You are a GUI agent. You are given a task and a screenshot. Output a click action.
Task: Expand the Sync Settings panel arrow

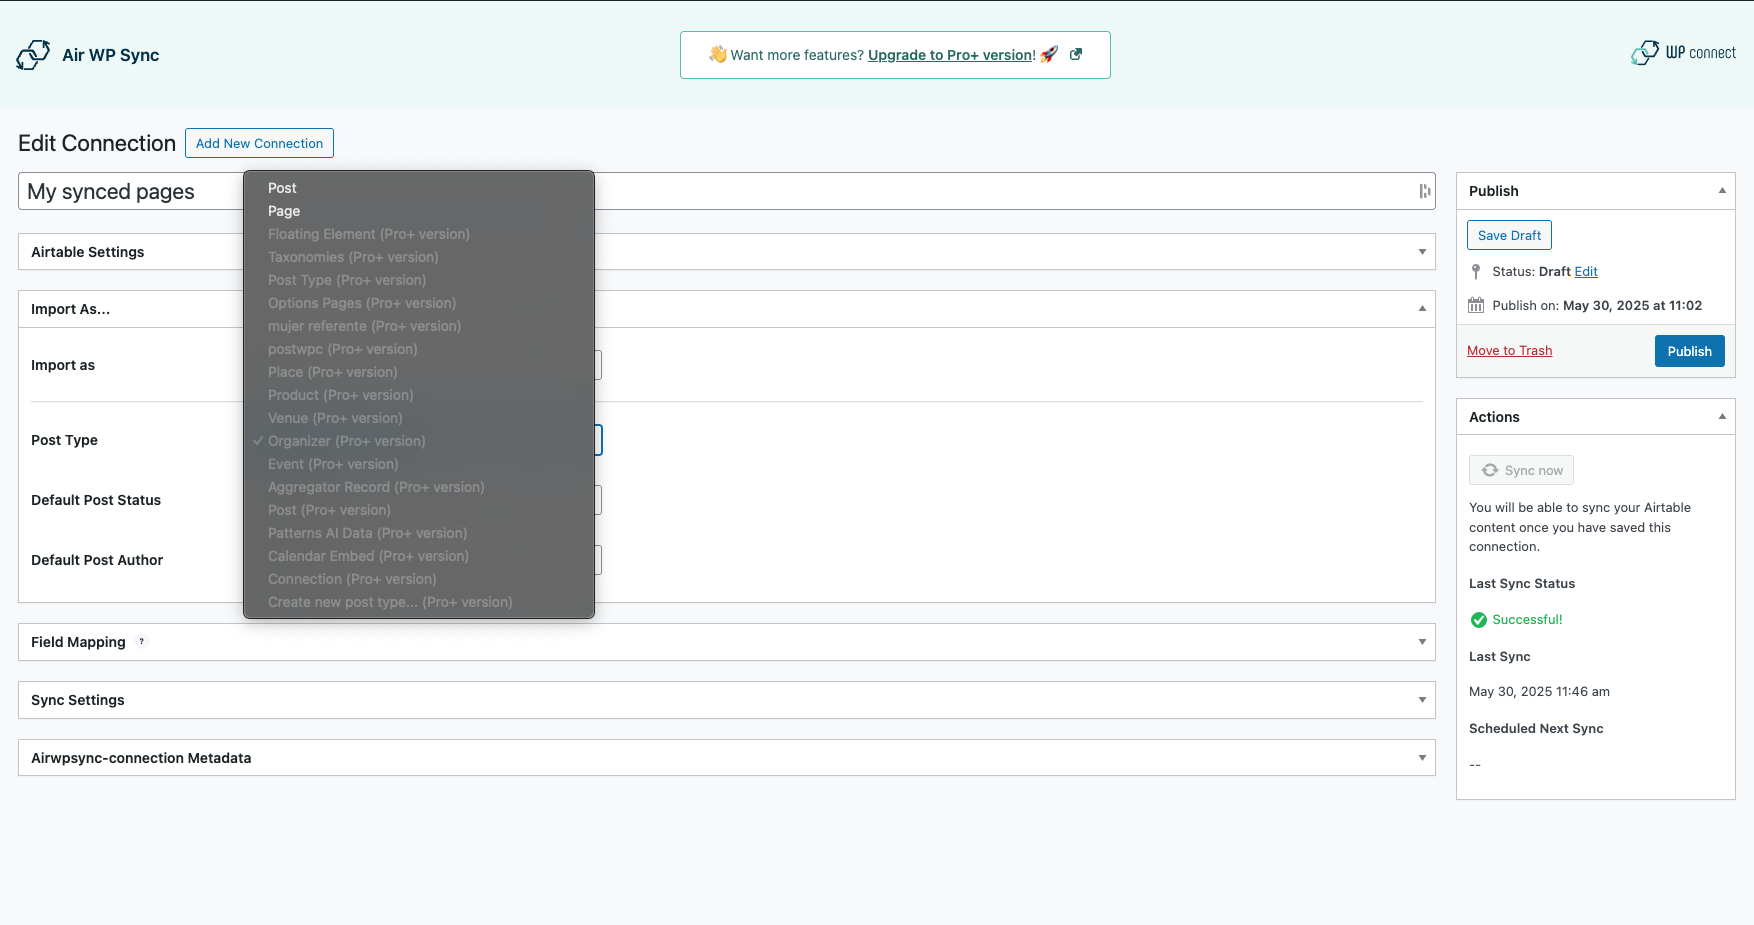pos(1422,700)
